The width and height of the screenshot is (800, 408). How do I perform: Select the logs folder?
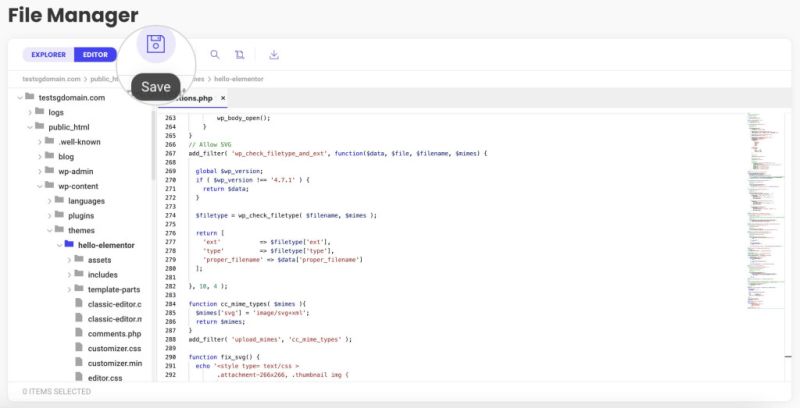point(56,112)
